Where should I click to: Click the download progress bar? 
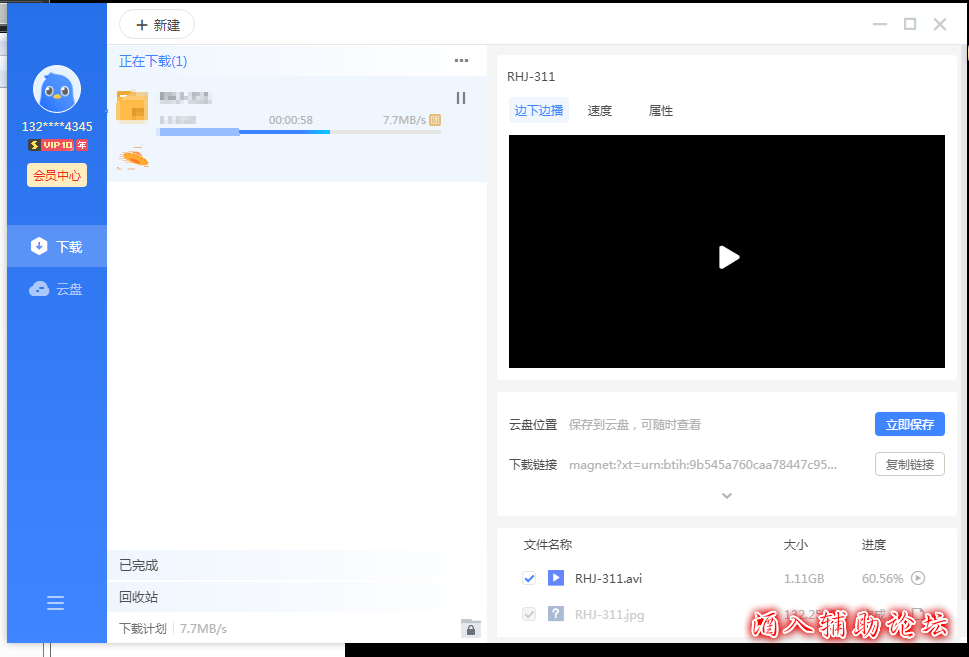coord(298,132)
